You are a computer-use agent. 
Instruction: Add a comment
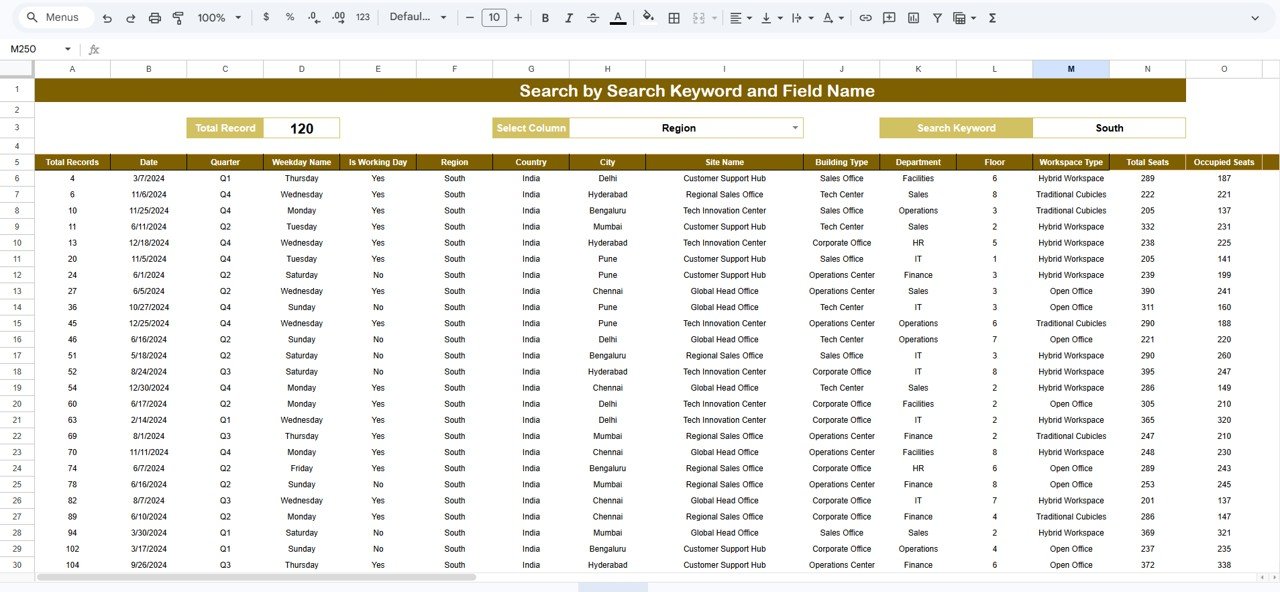(x=889, y=17)
